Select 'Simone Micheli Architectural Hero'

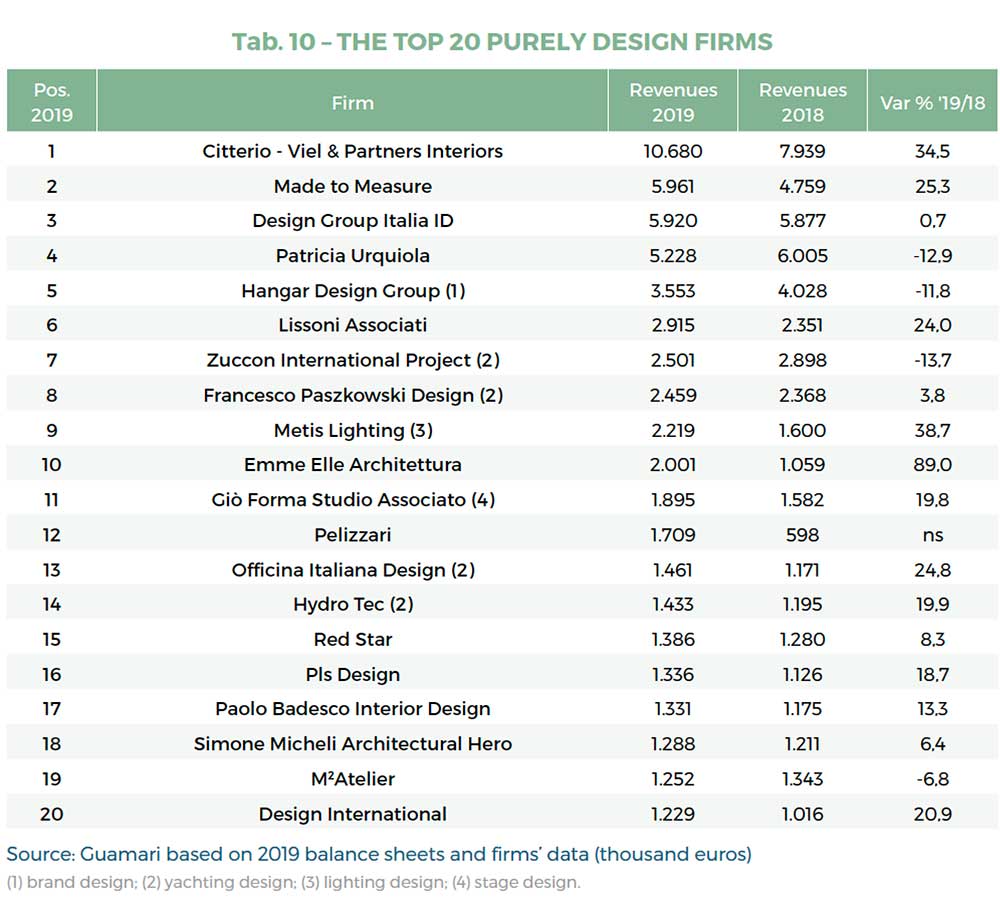[x=352, y=744]
